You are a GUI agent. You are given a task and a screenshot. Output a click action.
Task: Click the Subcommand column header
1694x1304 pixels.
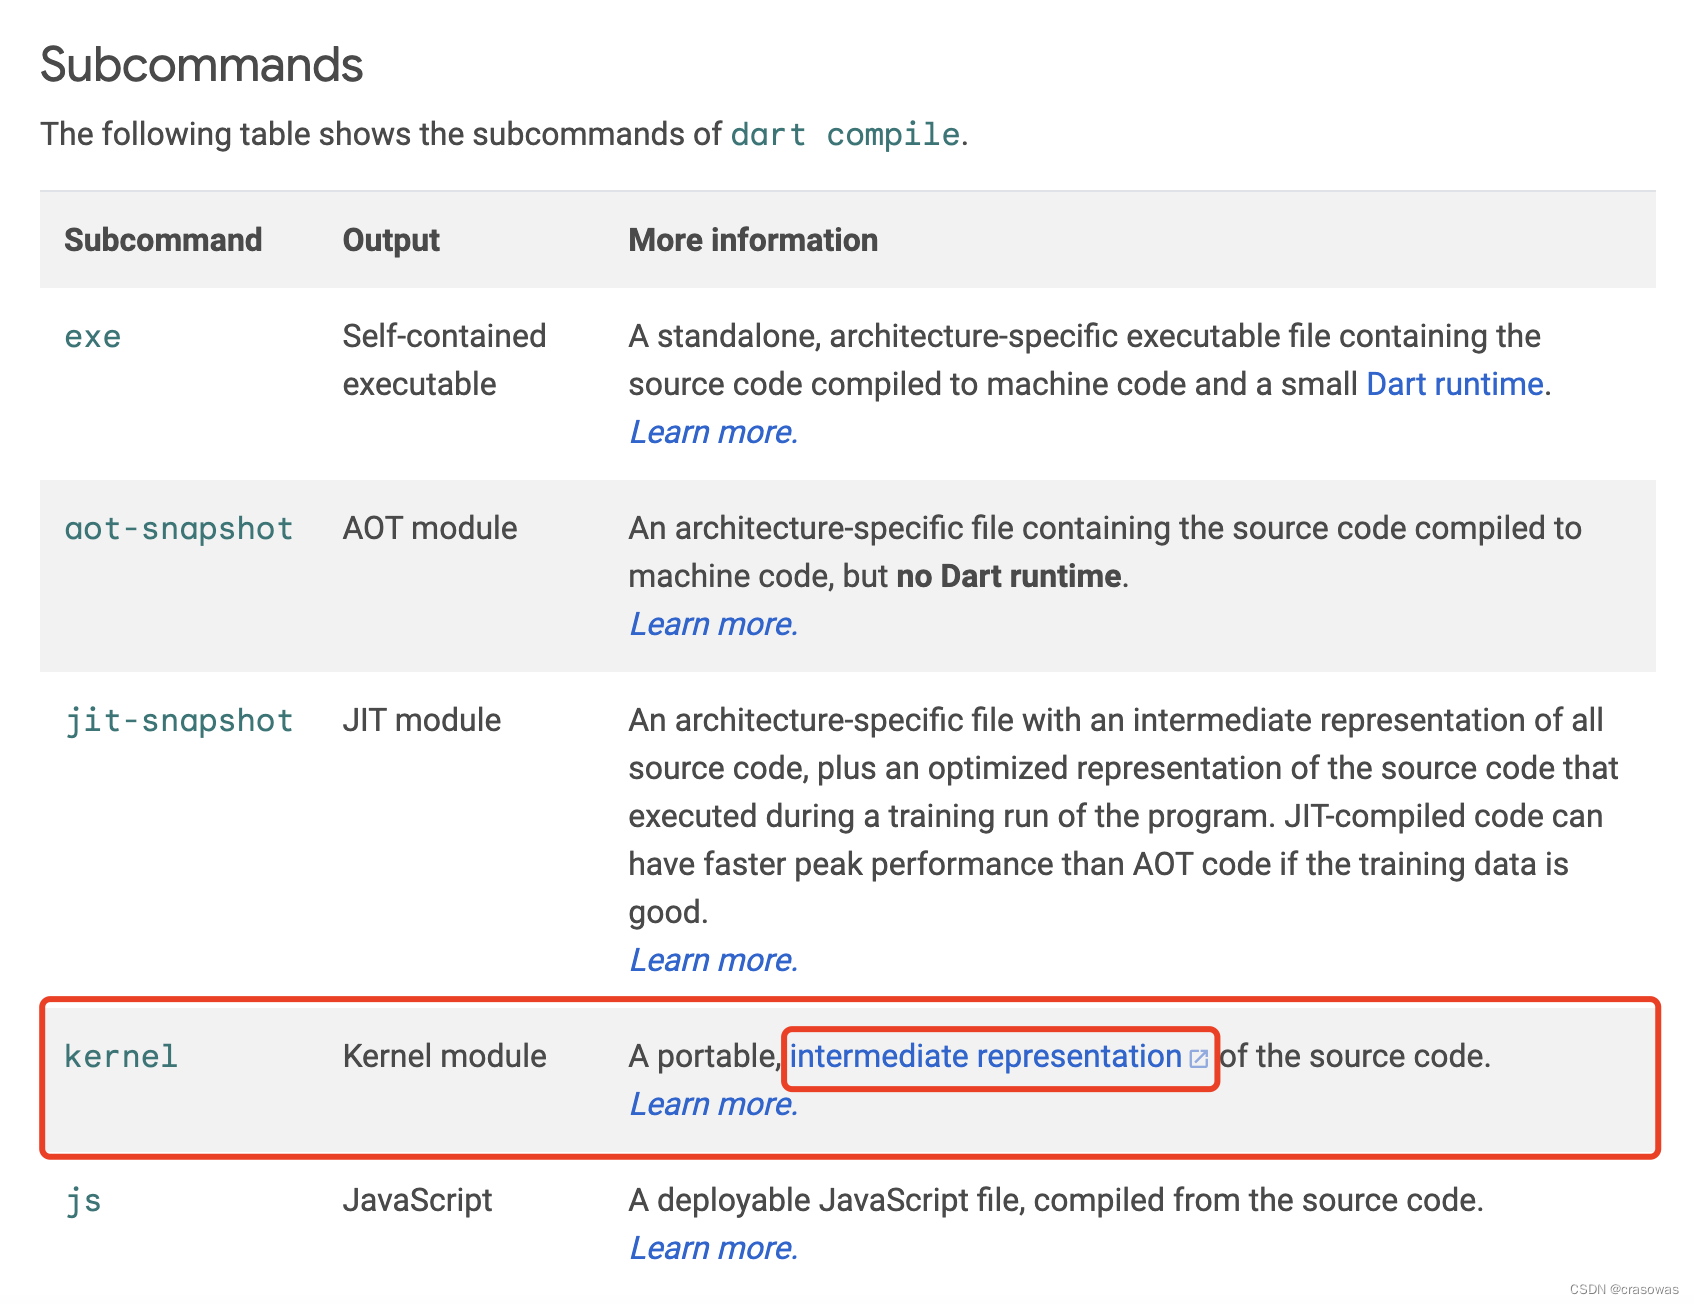tap(163, 240)
